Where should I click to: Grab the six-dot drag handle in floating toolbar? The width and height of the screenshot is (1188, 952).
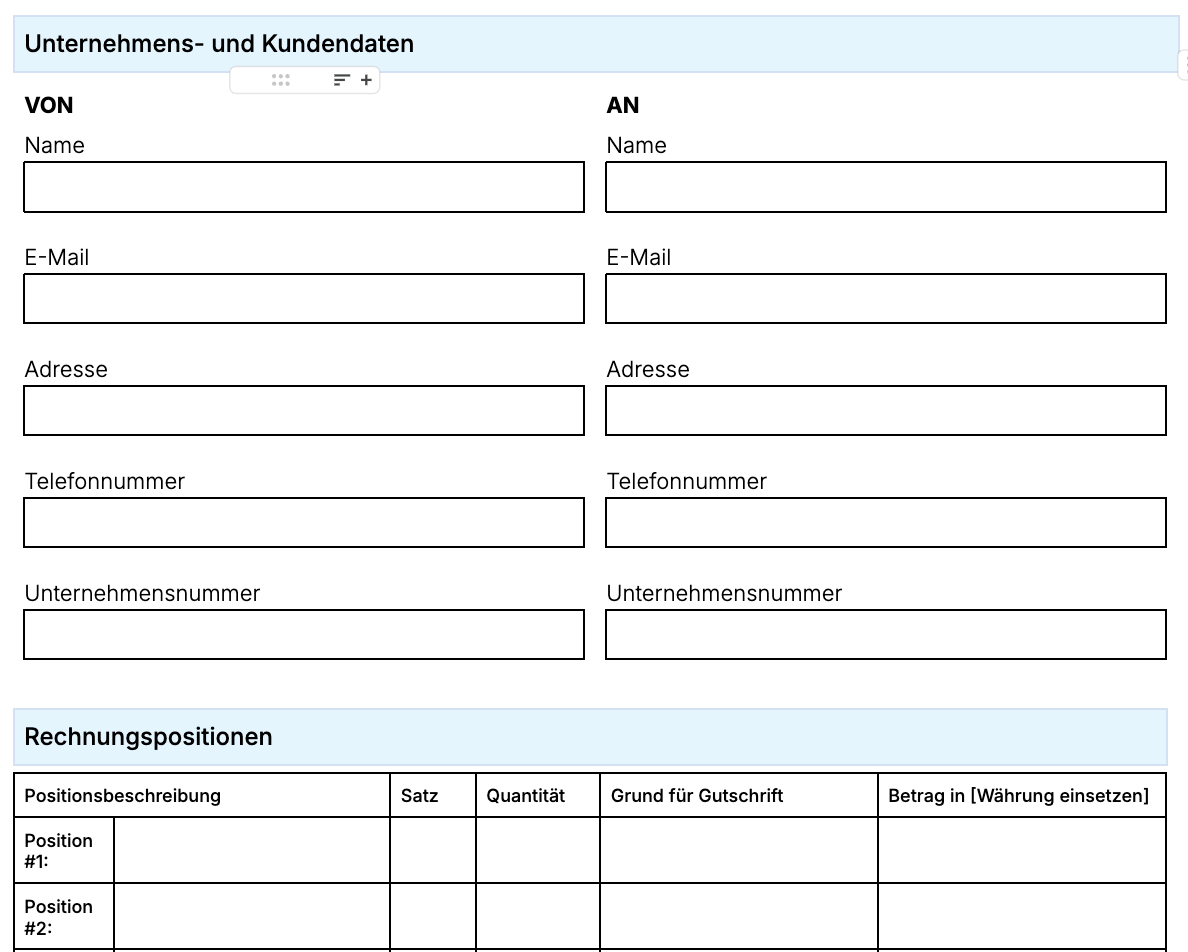(x=280, y=80)
